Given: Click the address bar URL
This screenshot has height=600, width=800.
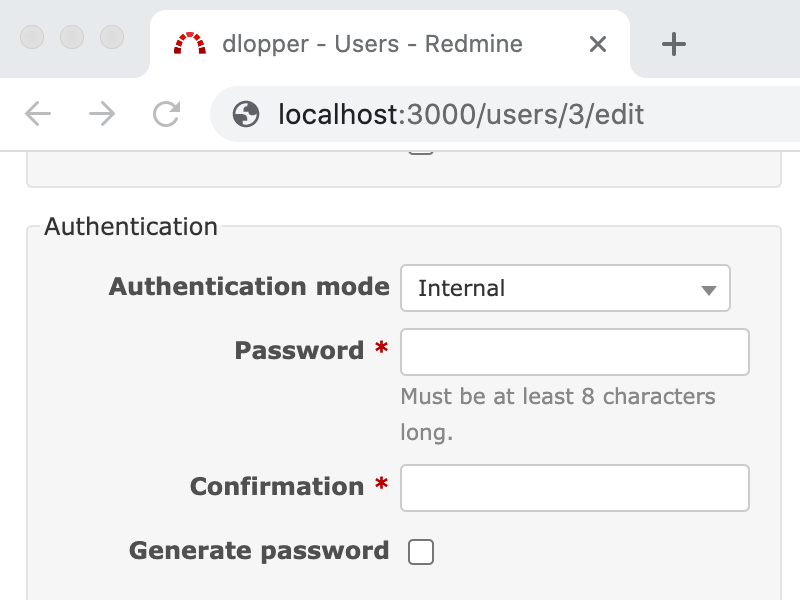Looking at the screenshot, I should [461, 114].
